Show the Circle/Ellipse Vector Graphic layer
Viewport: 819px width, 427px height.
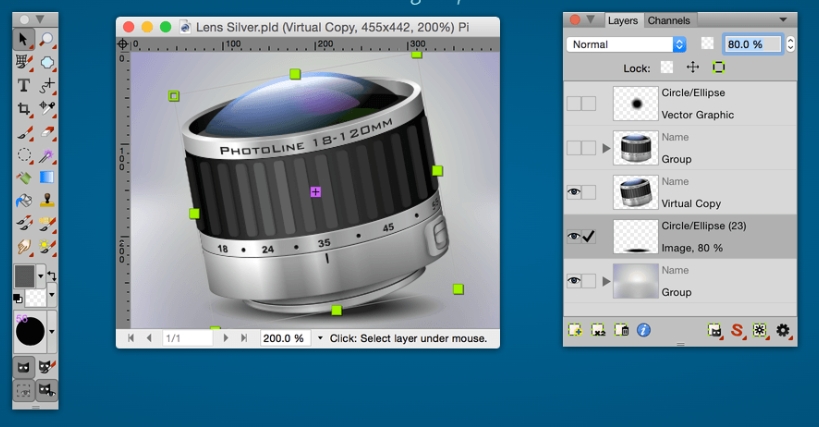[574, 104]
